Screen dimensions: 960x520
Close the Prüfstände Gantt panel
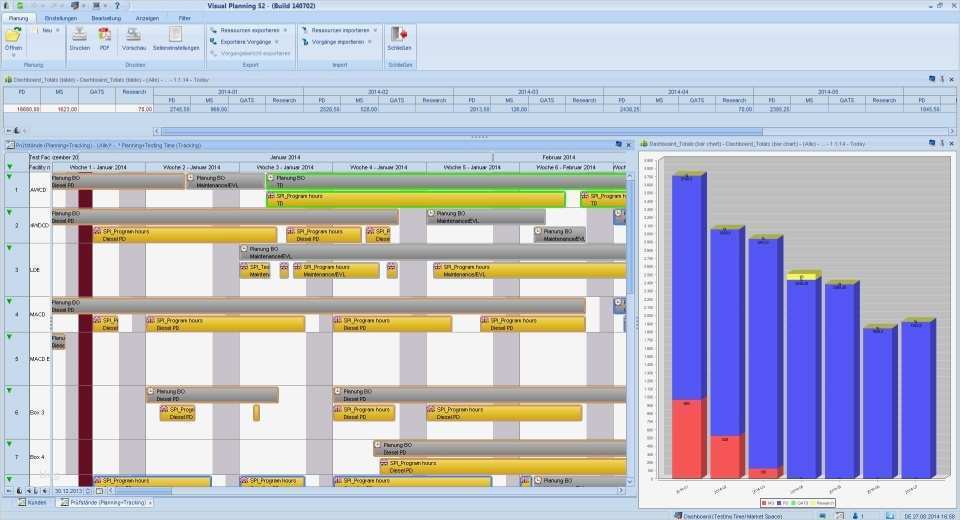coord(628,145)
